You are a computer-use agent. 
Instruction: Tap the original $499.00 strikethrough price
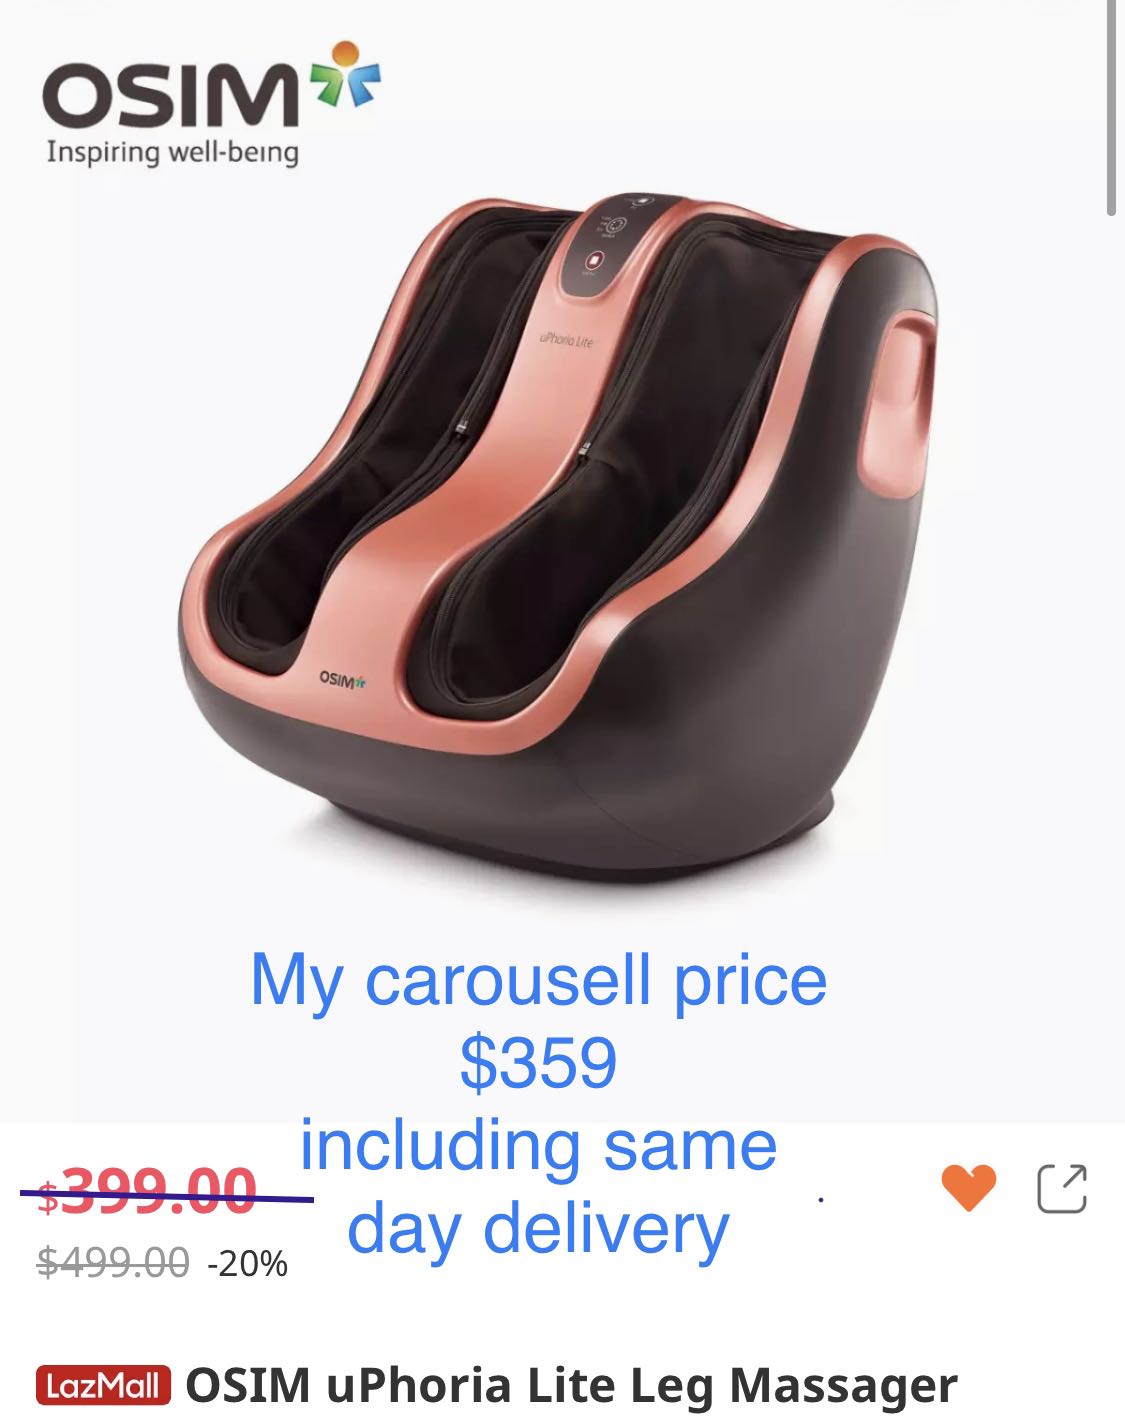113,1263
